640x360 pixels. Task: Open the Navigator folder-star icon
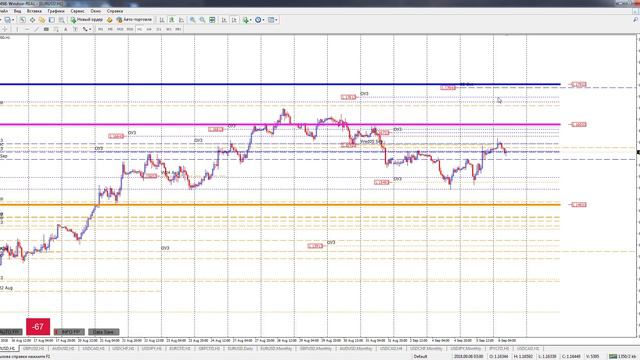click(x=42, y=20)
